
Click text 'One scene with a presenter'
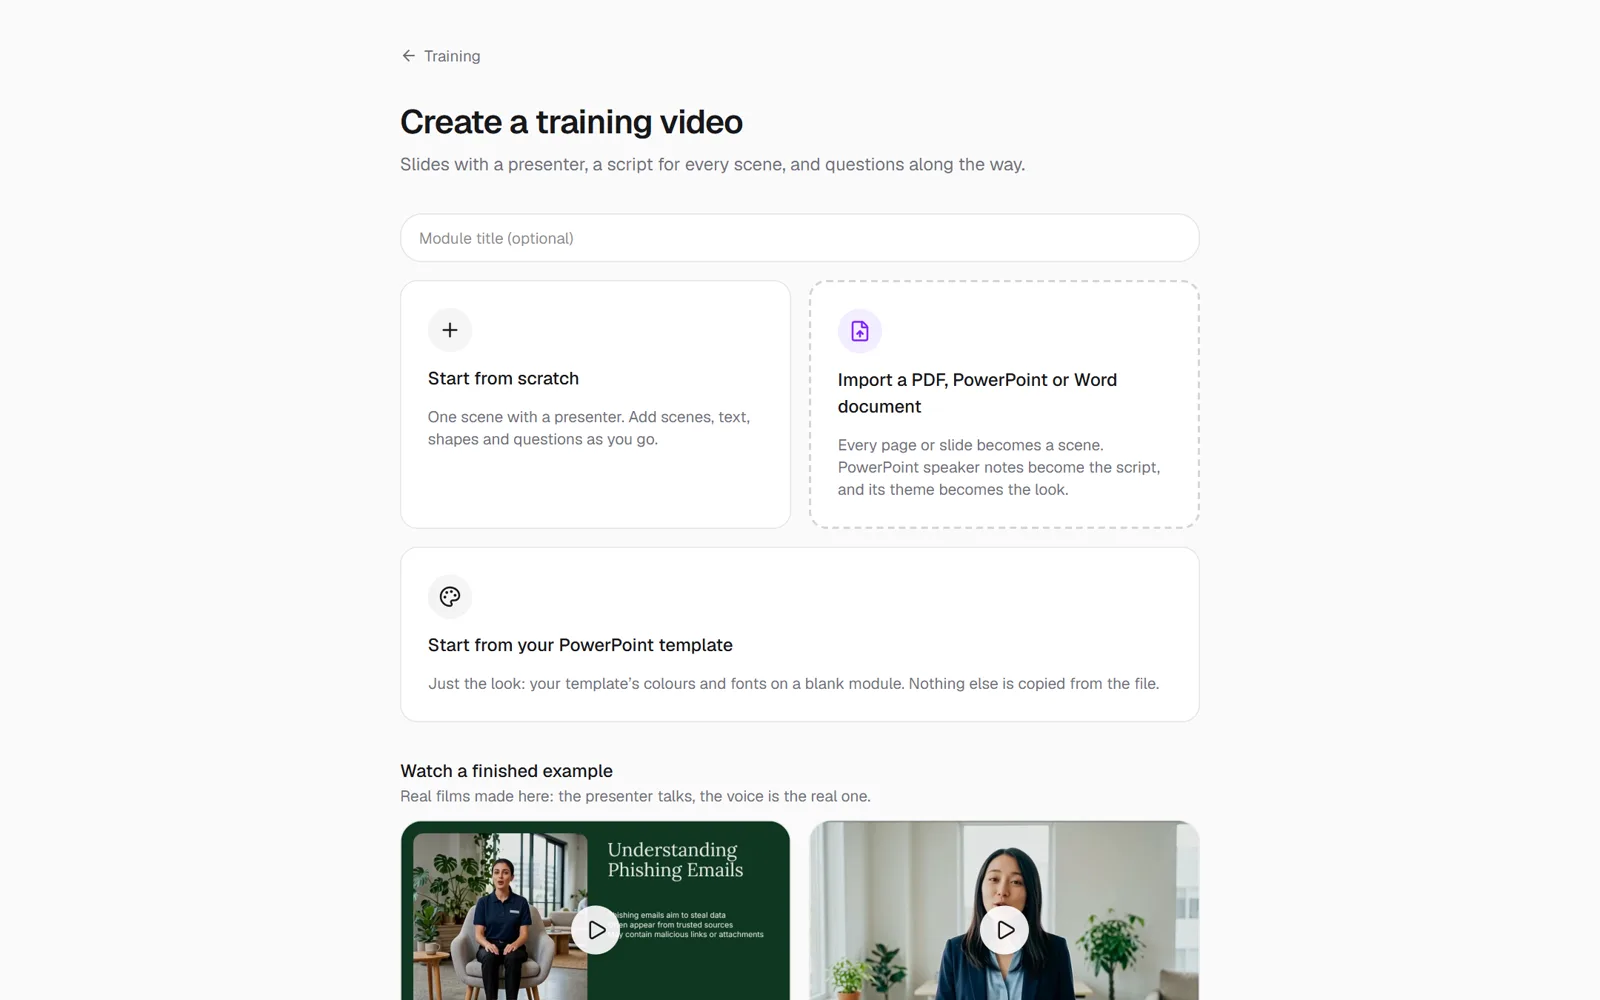click(525, 417)
